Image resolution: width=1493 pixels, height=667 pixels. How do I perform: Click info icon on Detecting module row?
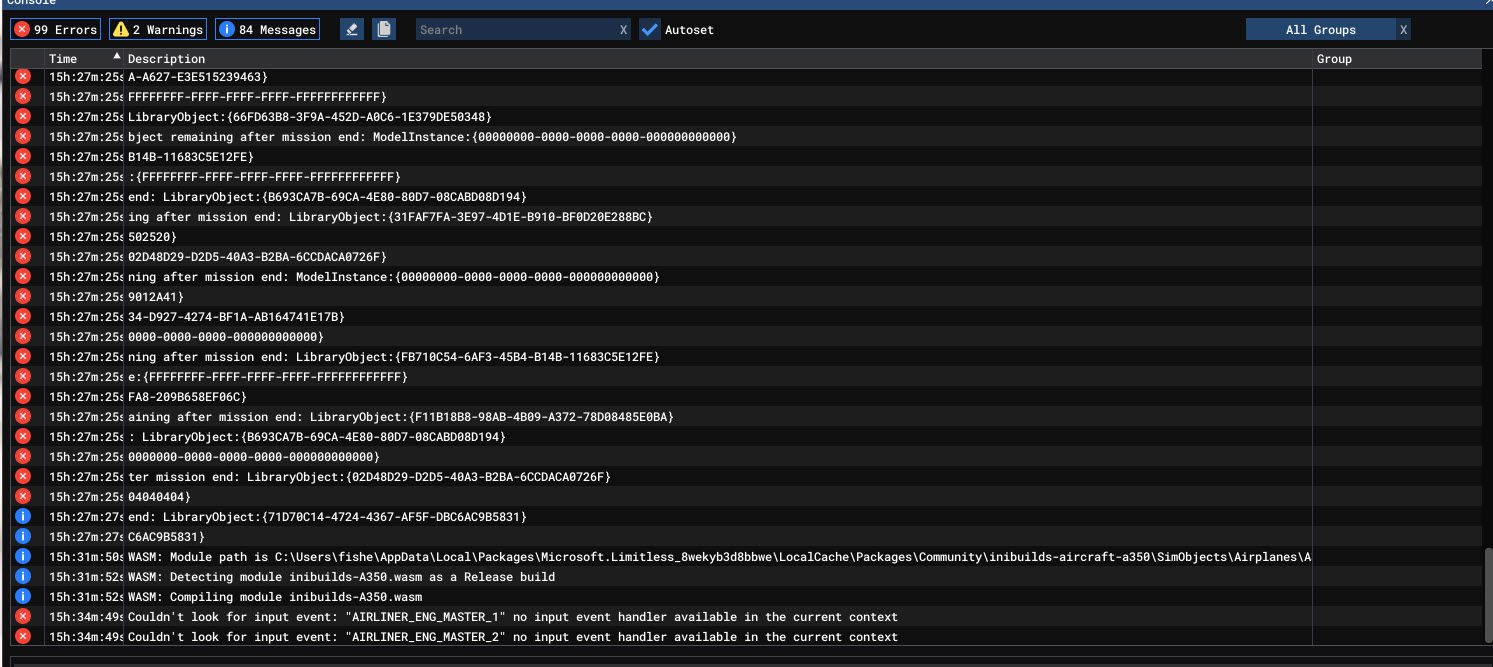(23, 577)
